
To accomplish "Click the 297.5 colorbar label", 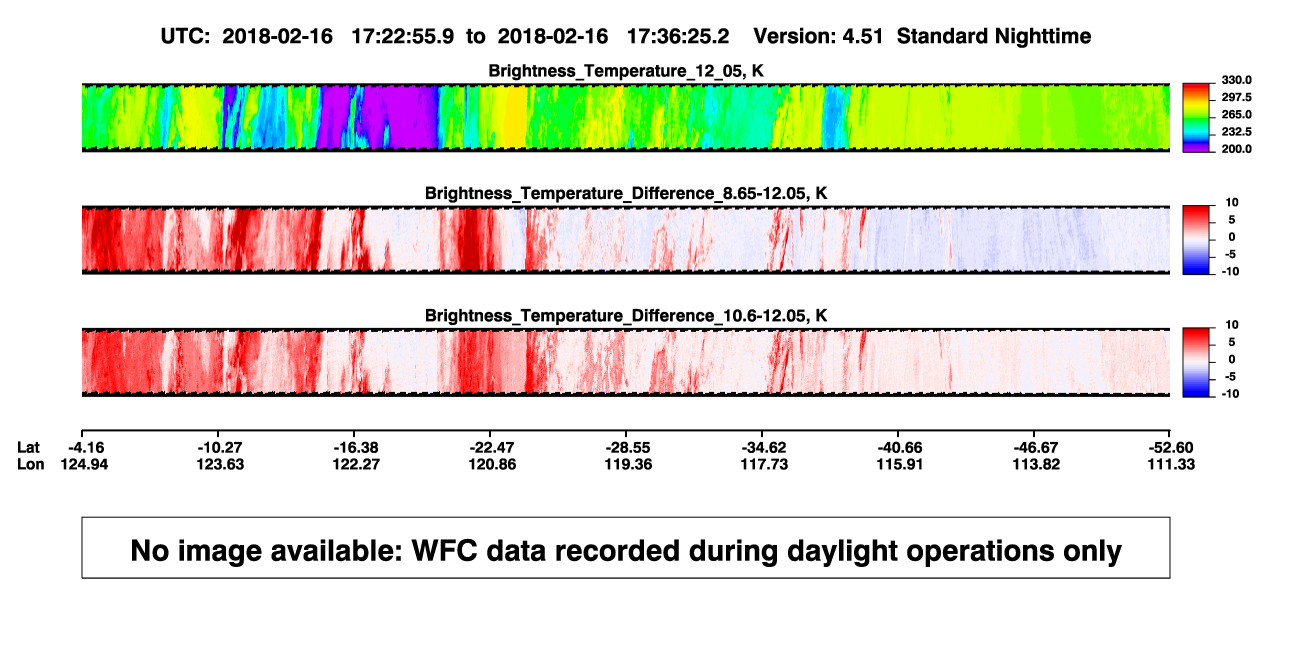I will coord(1235,98).
